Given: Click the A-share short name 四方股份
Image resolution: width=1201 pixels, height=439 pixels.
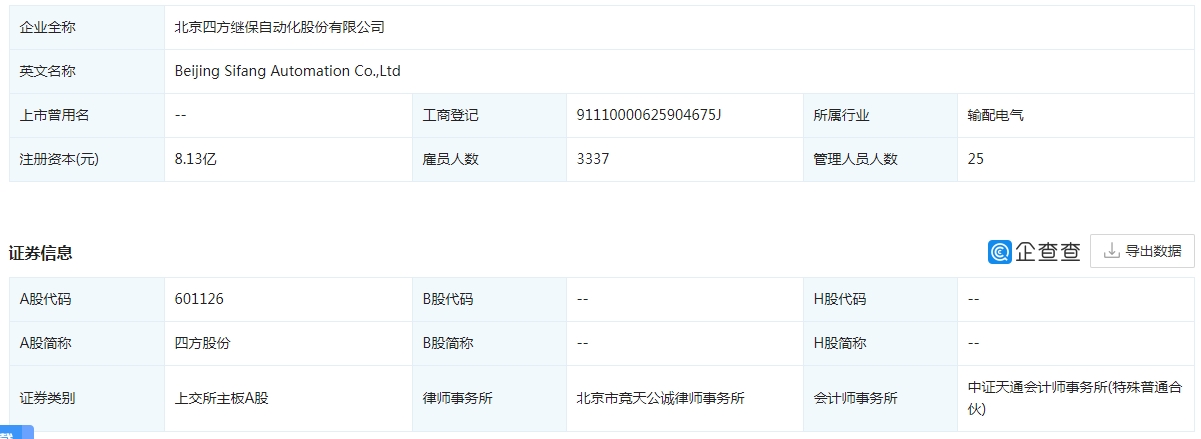Looking at the screenshot, I should pyautogui.click(x=203, y=343).
